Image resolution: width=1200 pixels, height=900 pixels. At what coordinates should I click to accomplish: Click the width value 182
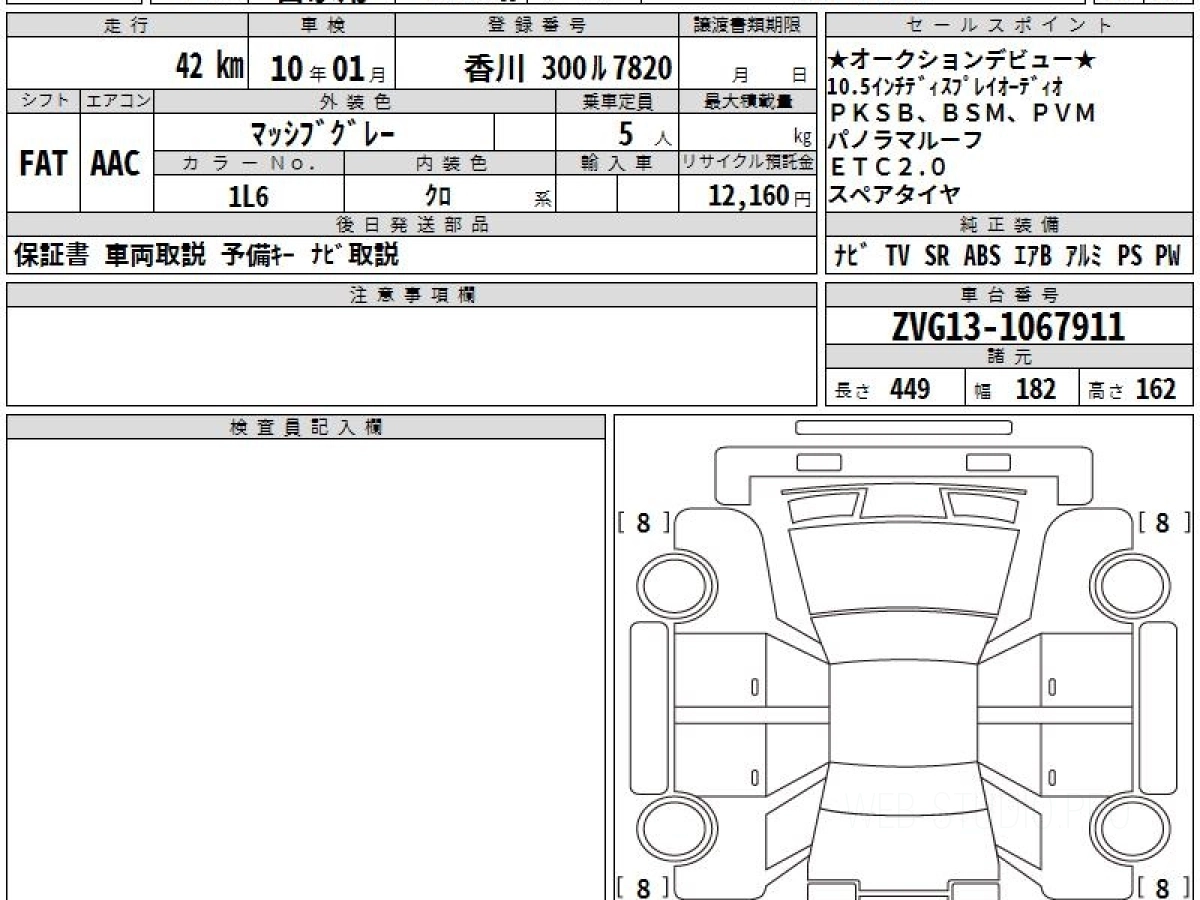1035,389
